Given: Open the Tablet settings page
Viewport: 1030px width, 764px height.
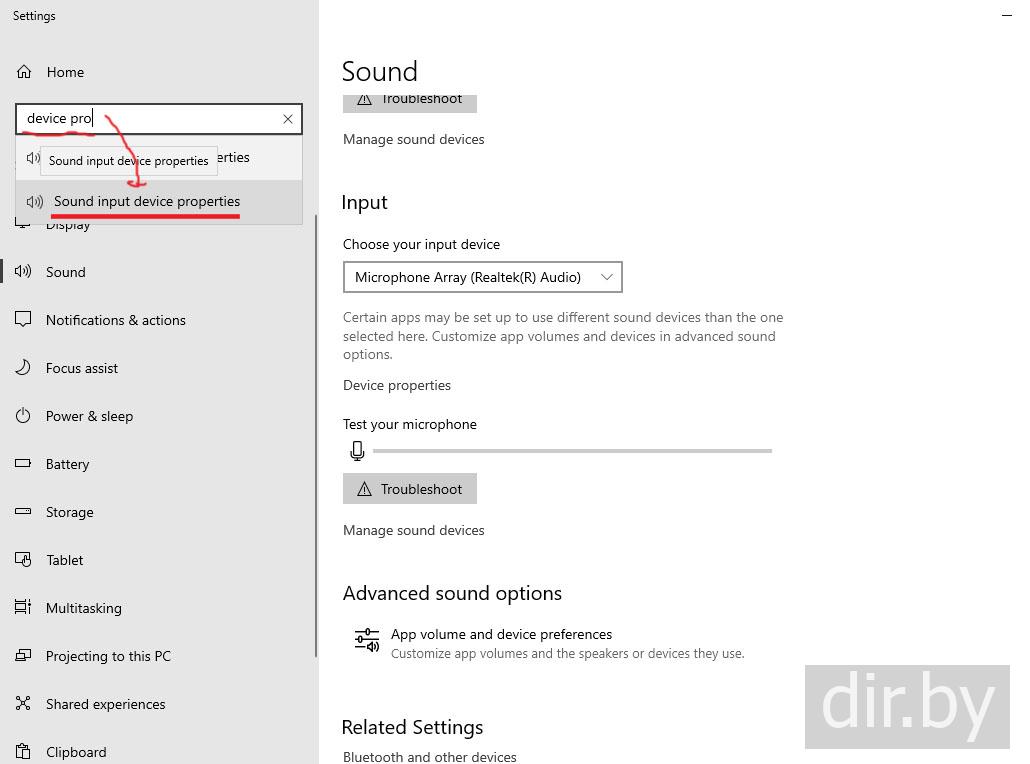Looking at the screenshot, I should [65, 560].
